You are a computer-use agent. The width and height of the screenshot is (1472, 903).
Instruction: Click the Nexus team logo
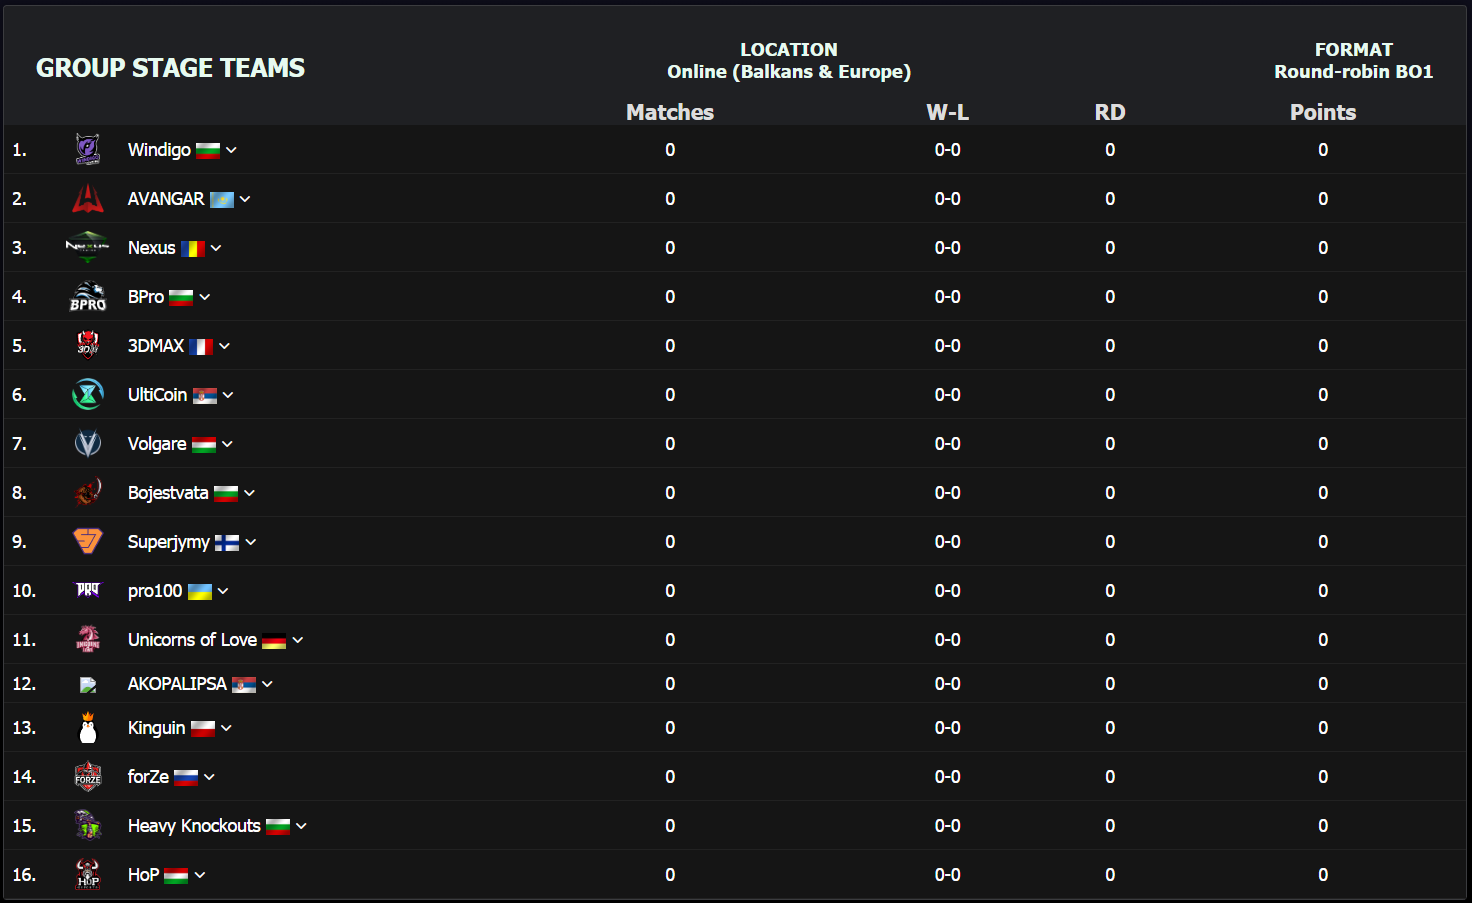pos(87,247)
